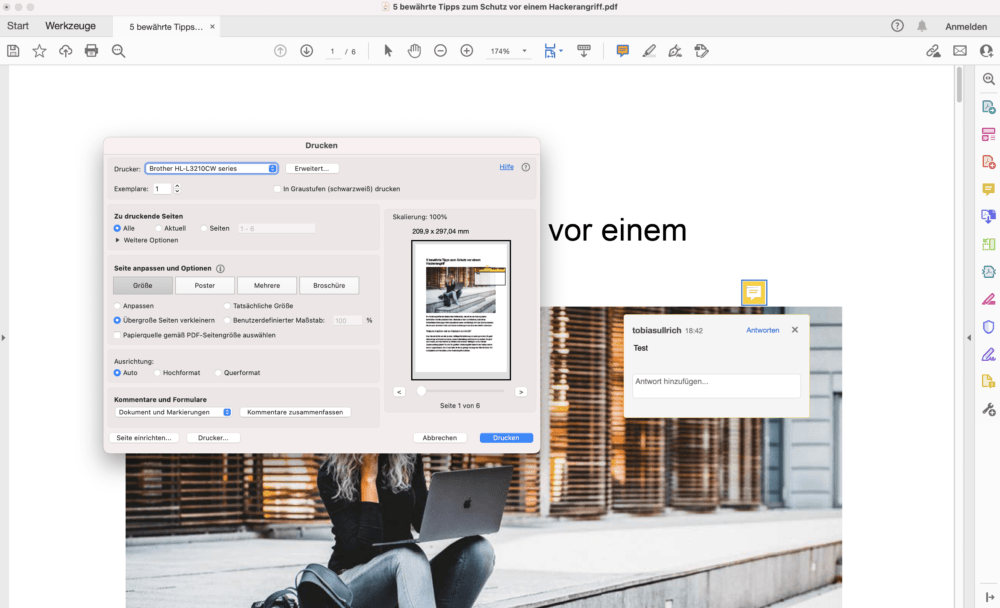Select Hochformat orientation

click(x=157, y=373)
